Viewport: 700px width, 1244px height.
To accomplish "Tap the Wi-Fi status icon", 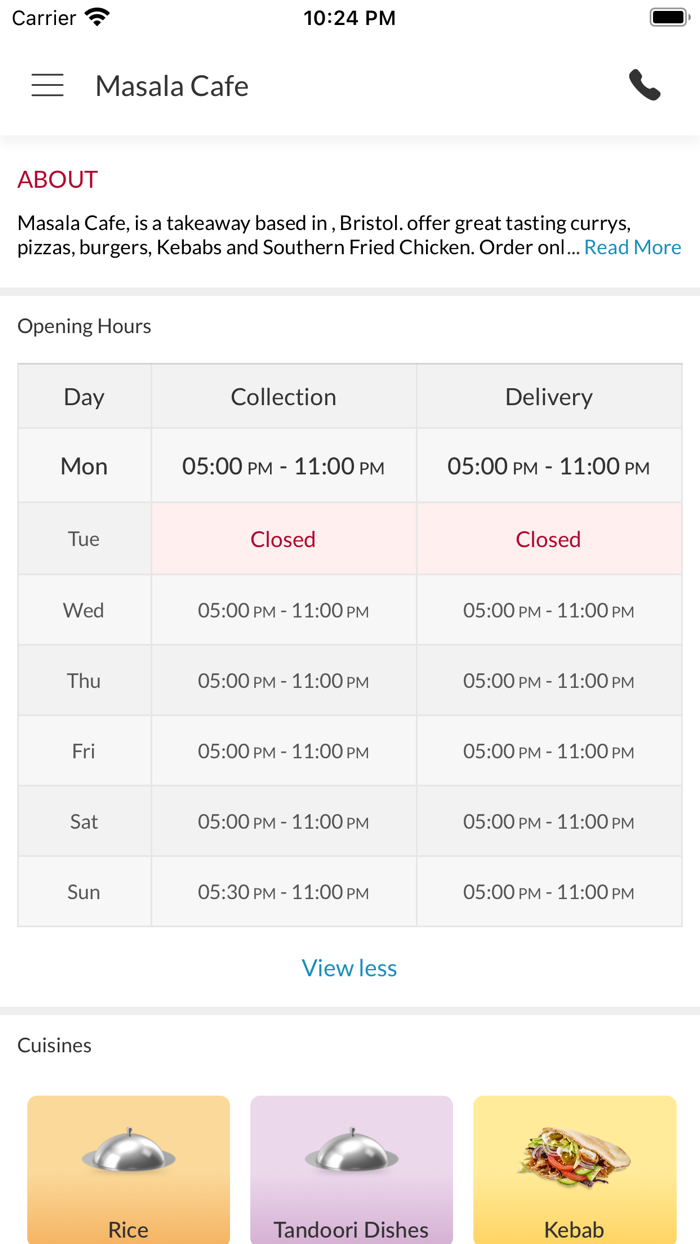I will pyautogui.click(x=97, y=17).
